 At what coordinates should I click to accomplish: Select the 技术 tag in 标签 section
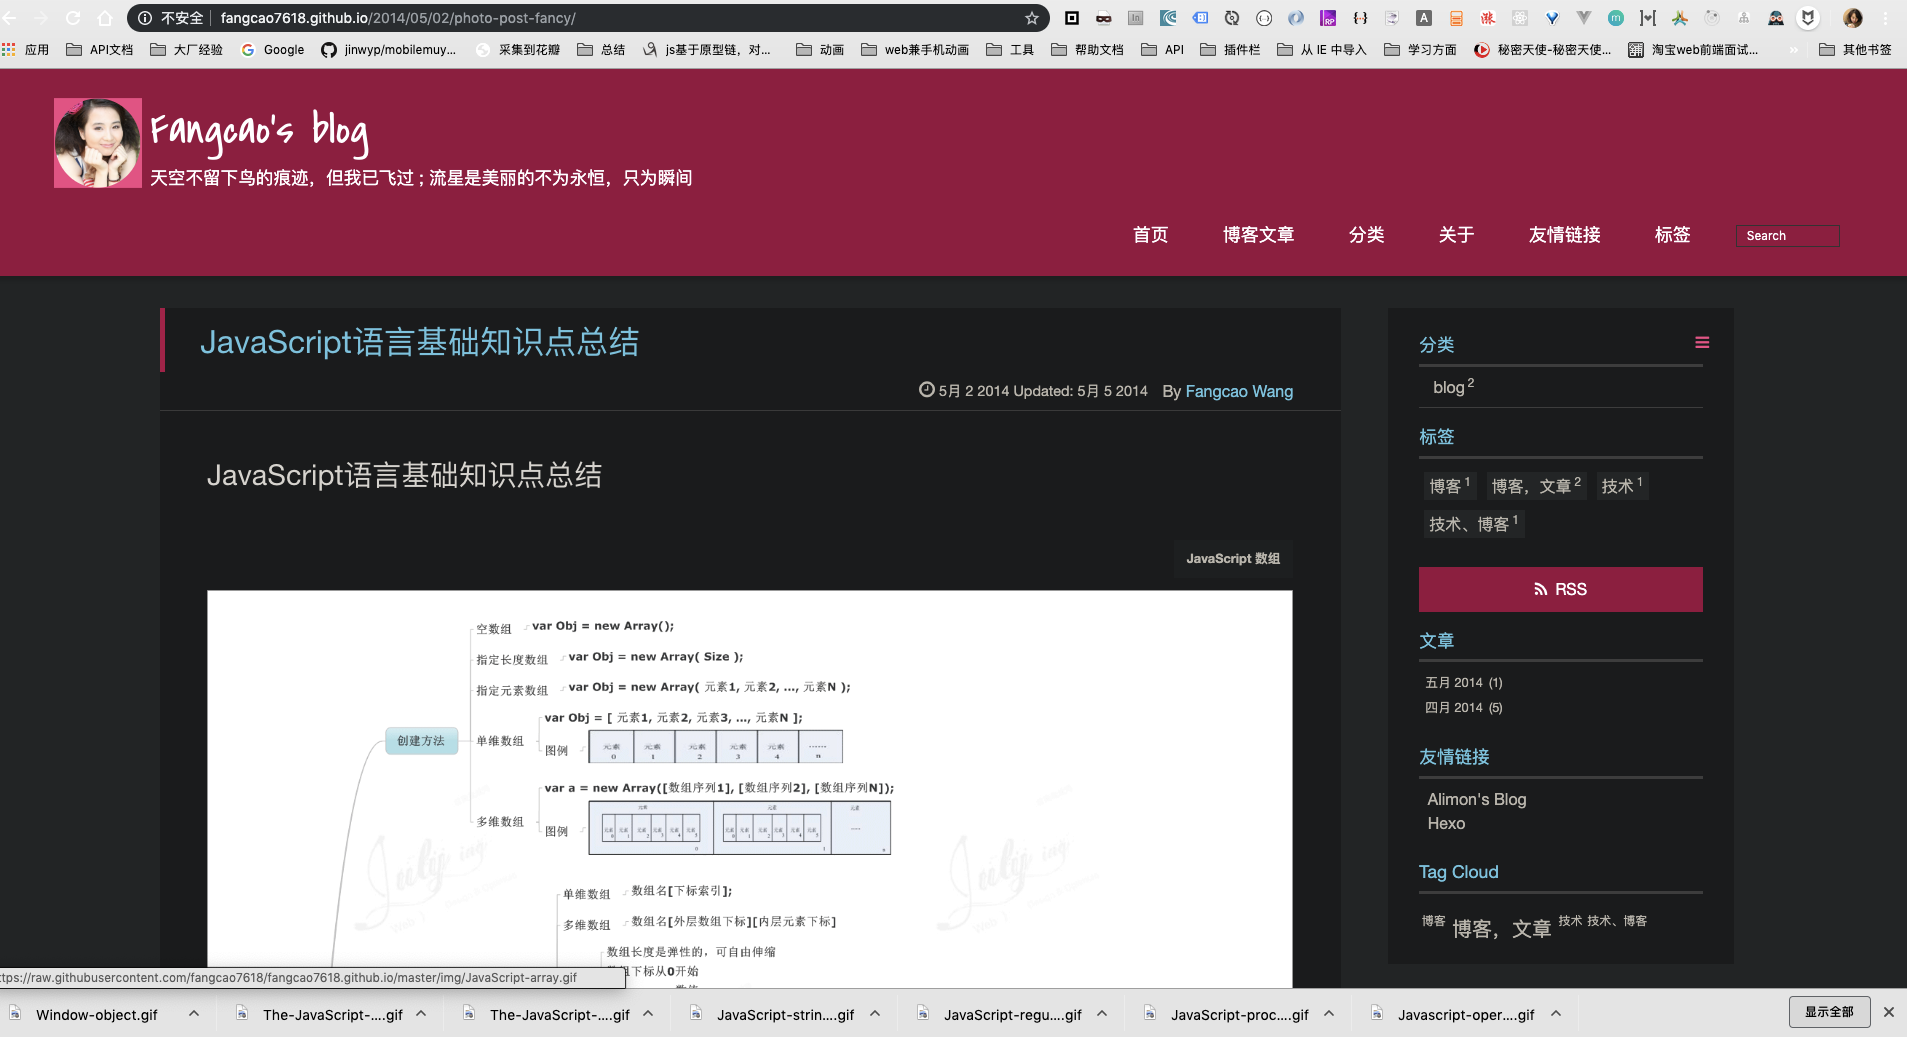[x=1621, y=486]
